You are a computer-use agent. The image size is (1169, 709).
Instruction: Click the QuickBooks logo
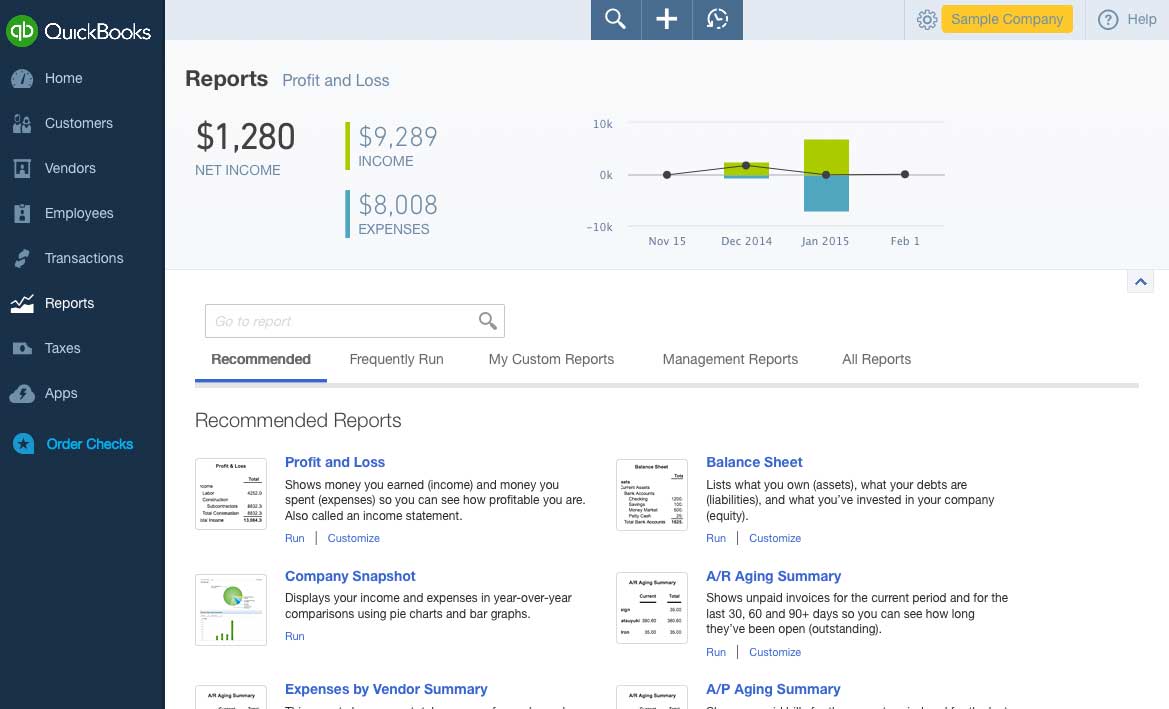78,31
